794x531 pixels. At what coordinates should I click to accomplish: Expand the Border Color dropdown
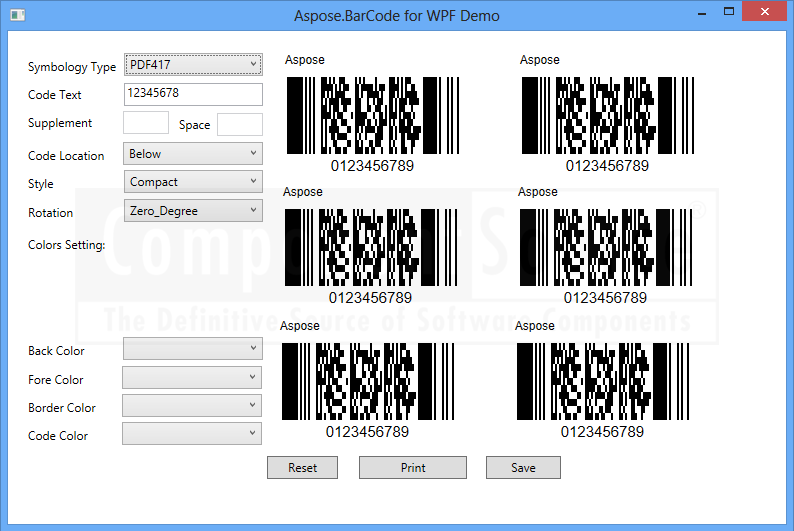(192, 405)
